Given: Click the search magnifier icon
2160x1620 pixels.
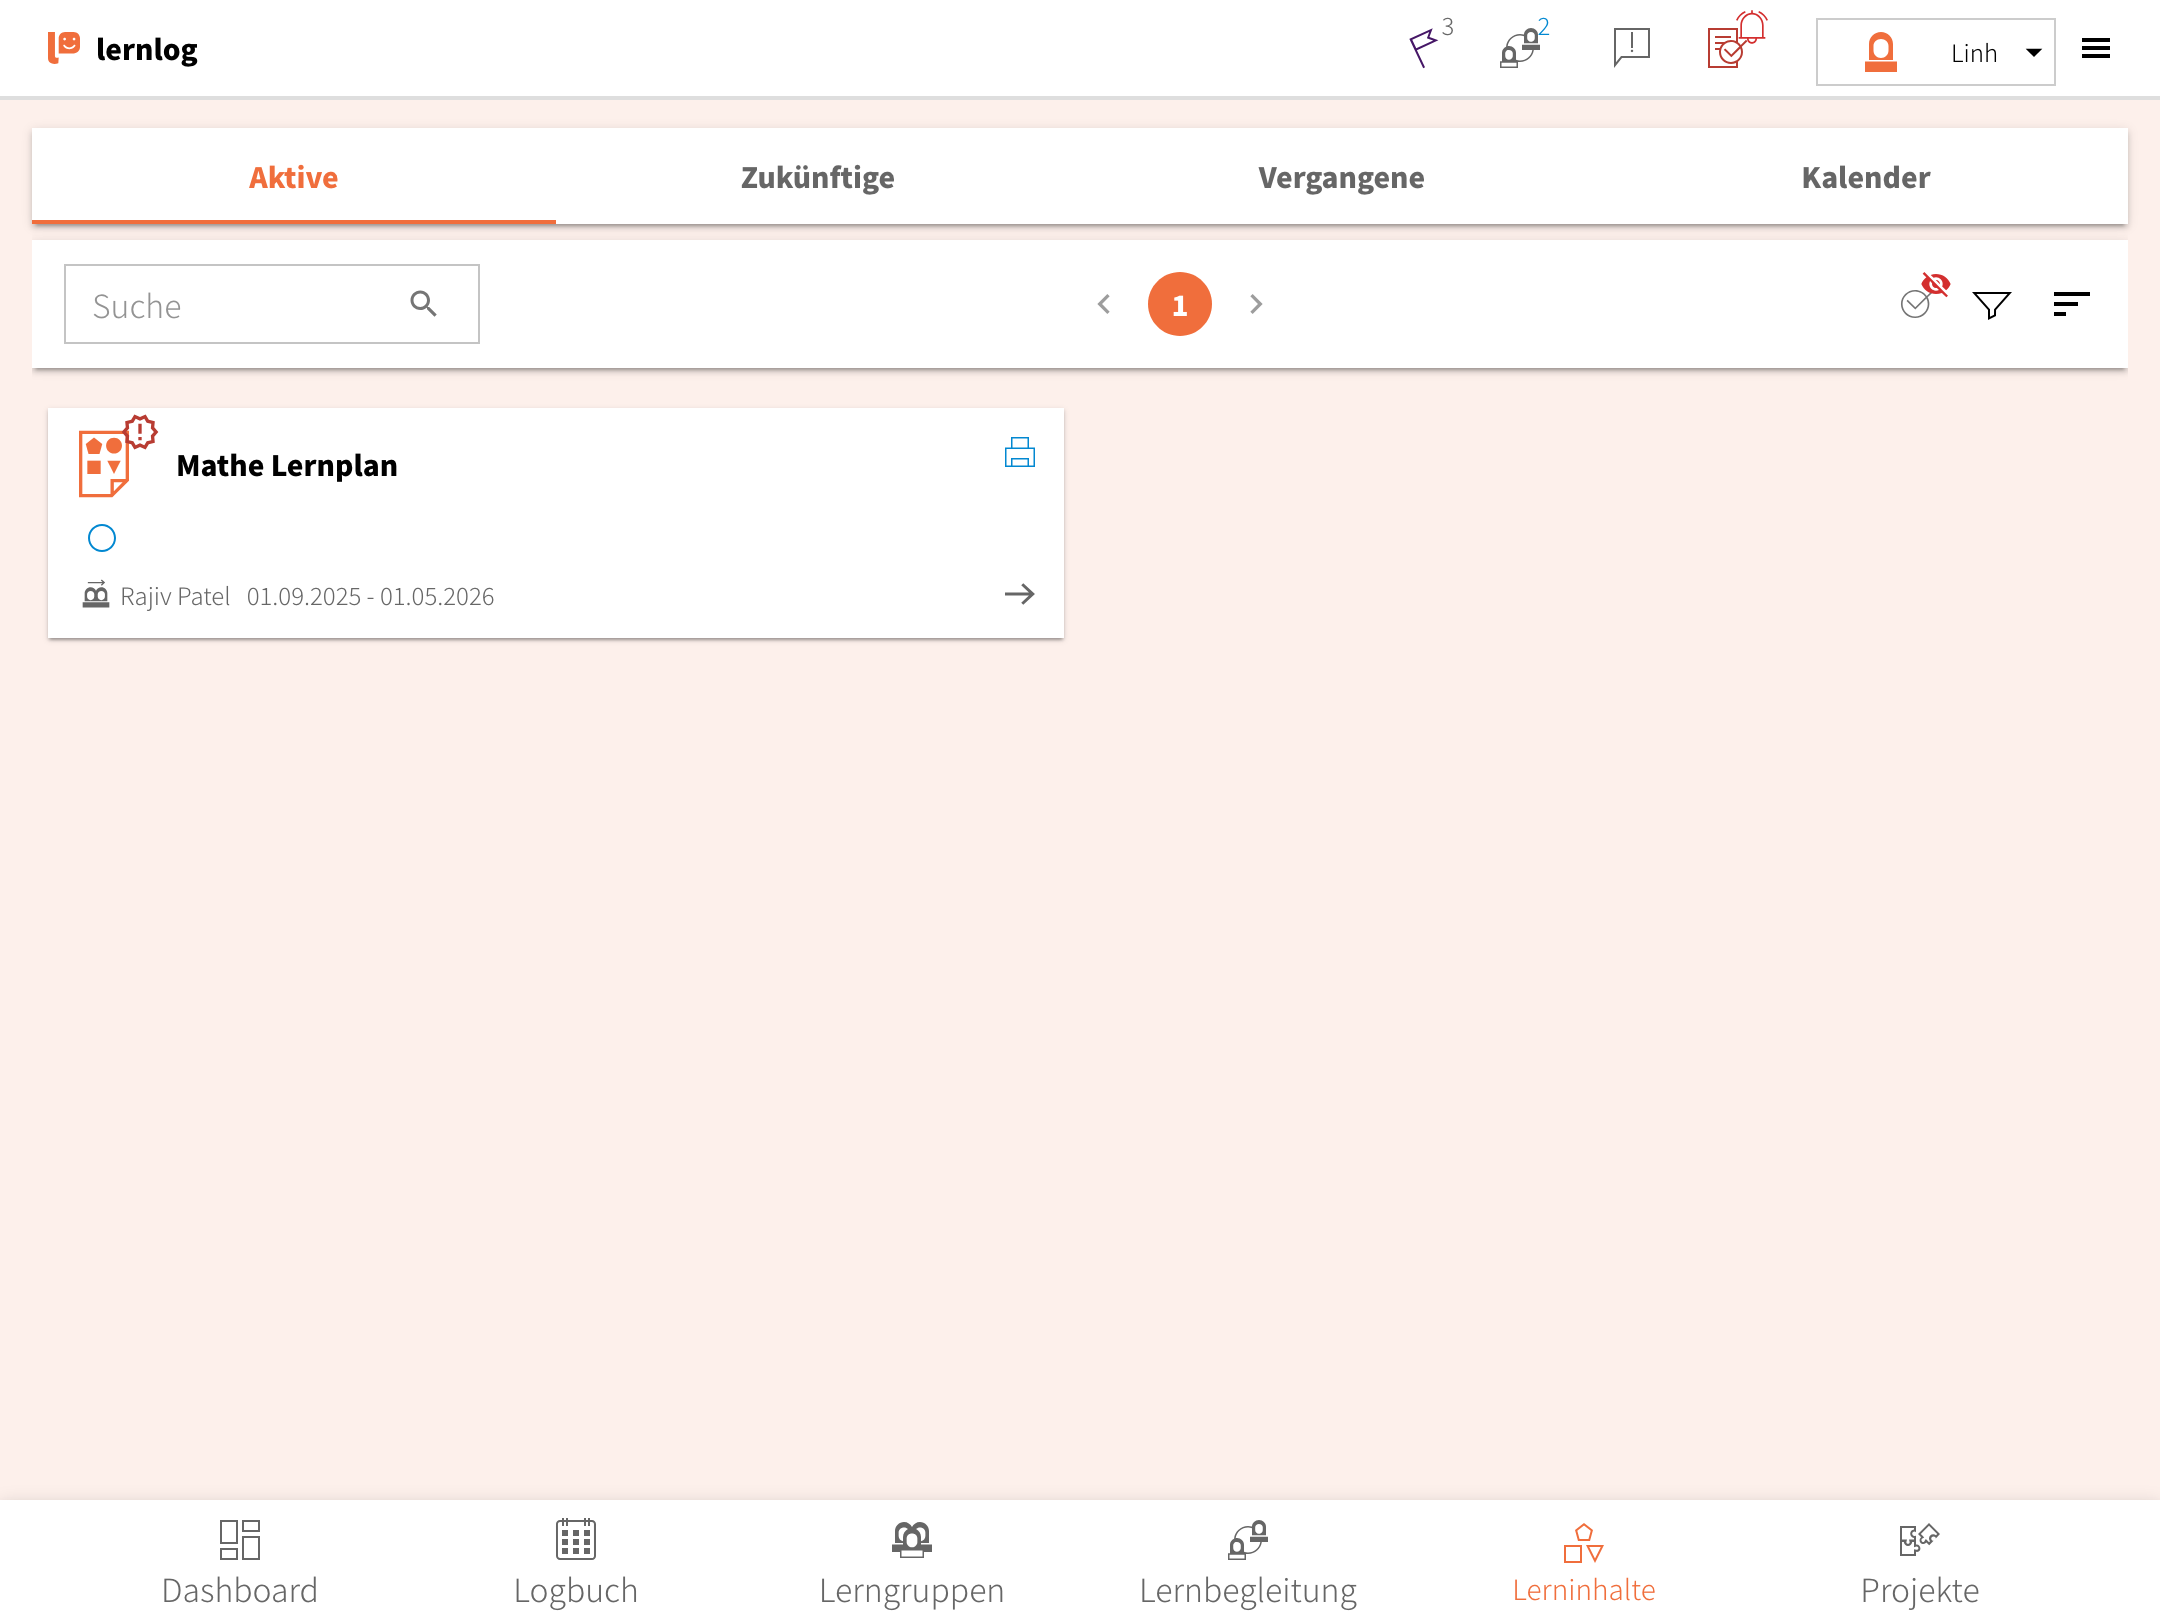Looking at the screenshot, I should [424, 304].
